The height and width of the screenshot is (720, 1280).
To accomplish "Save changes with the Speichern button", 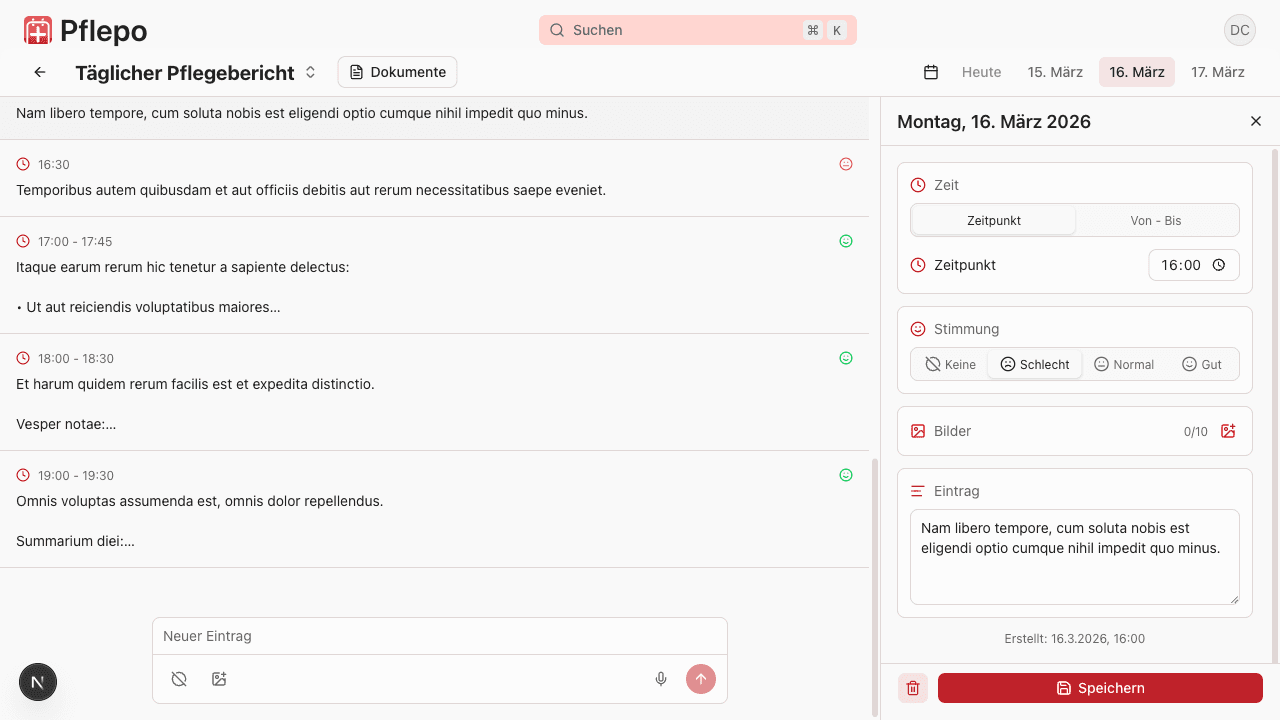I will coord(1100,688).
